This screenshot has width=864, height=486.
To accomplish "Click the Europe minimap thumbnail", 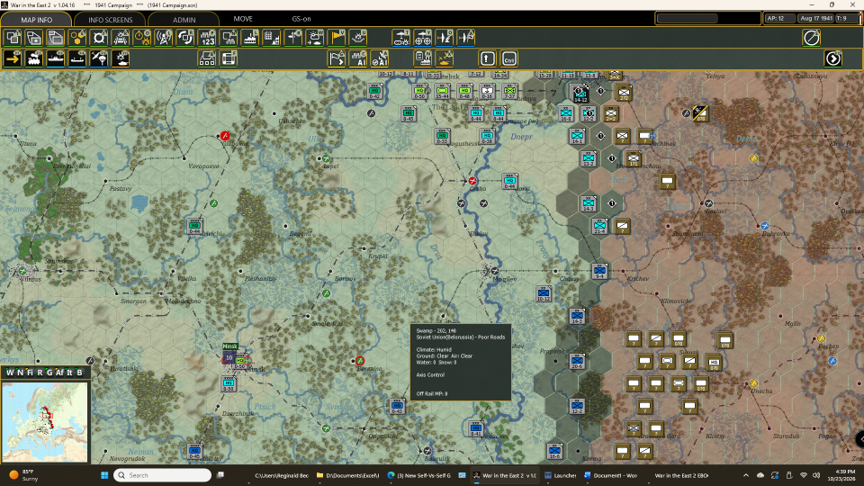I will tap(45, 422).
